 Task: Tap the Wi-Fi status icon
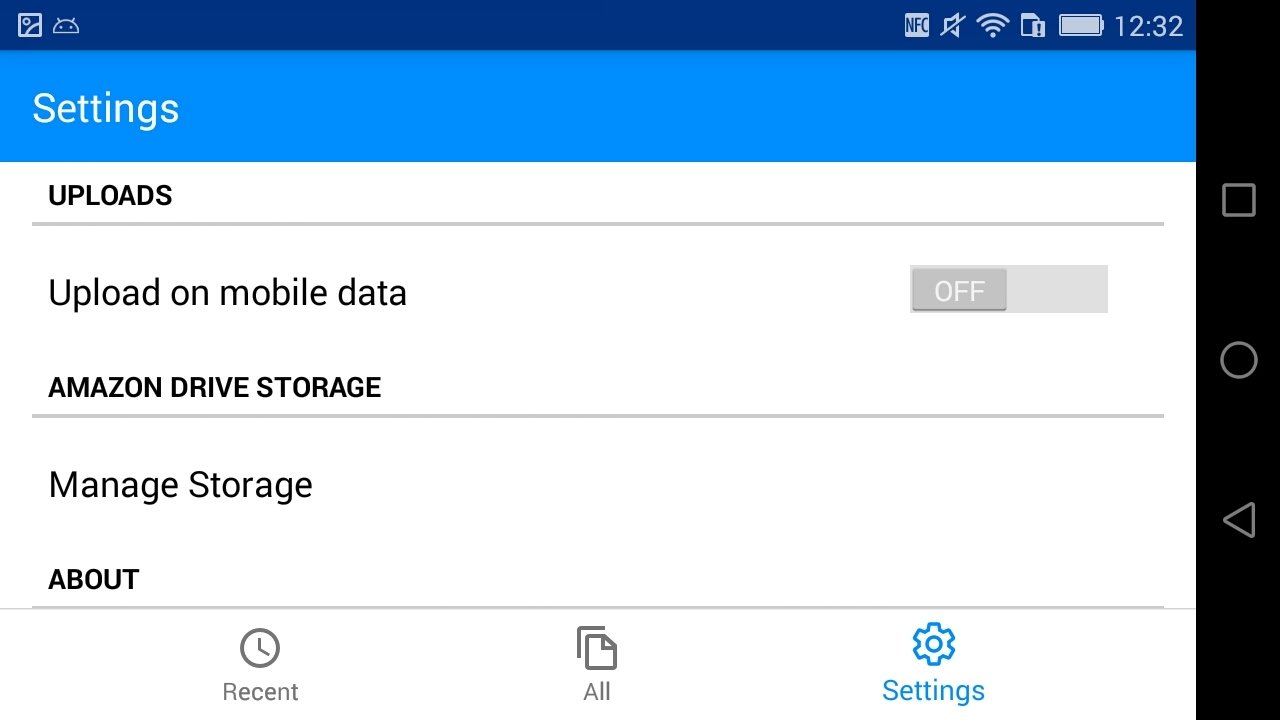(x=993, y=25)
